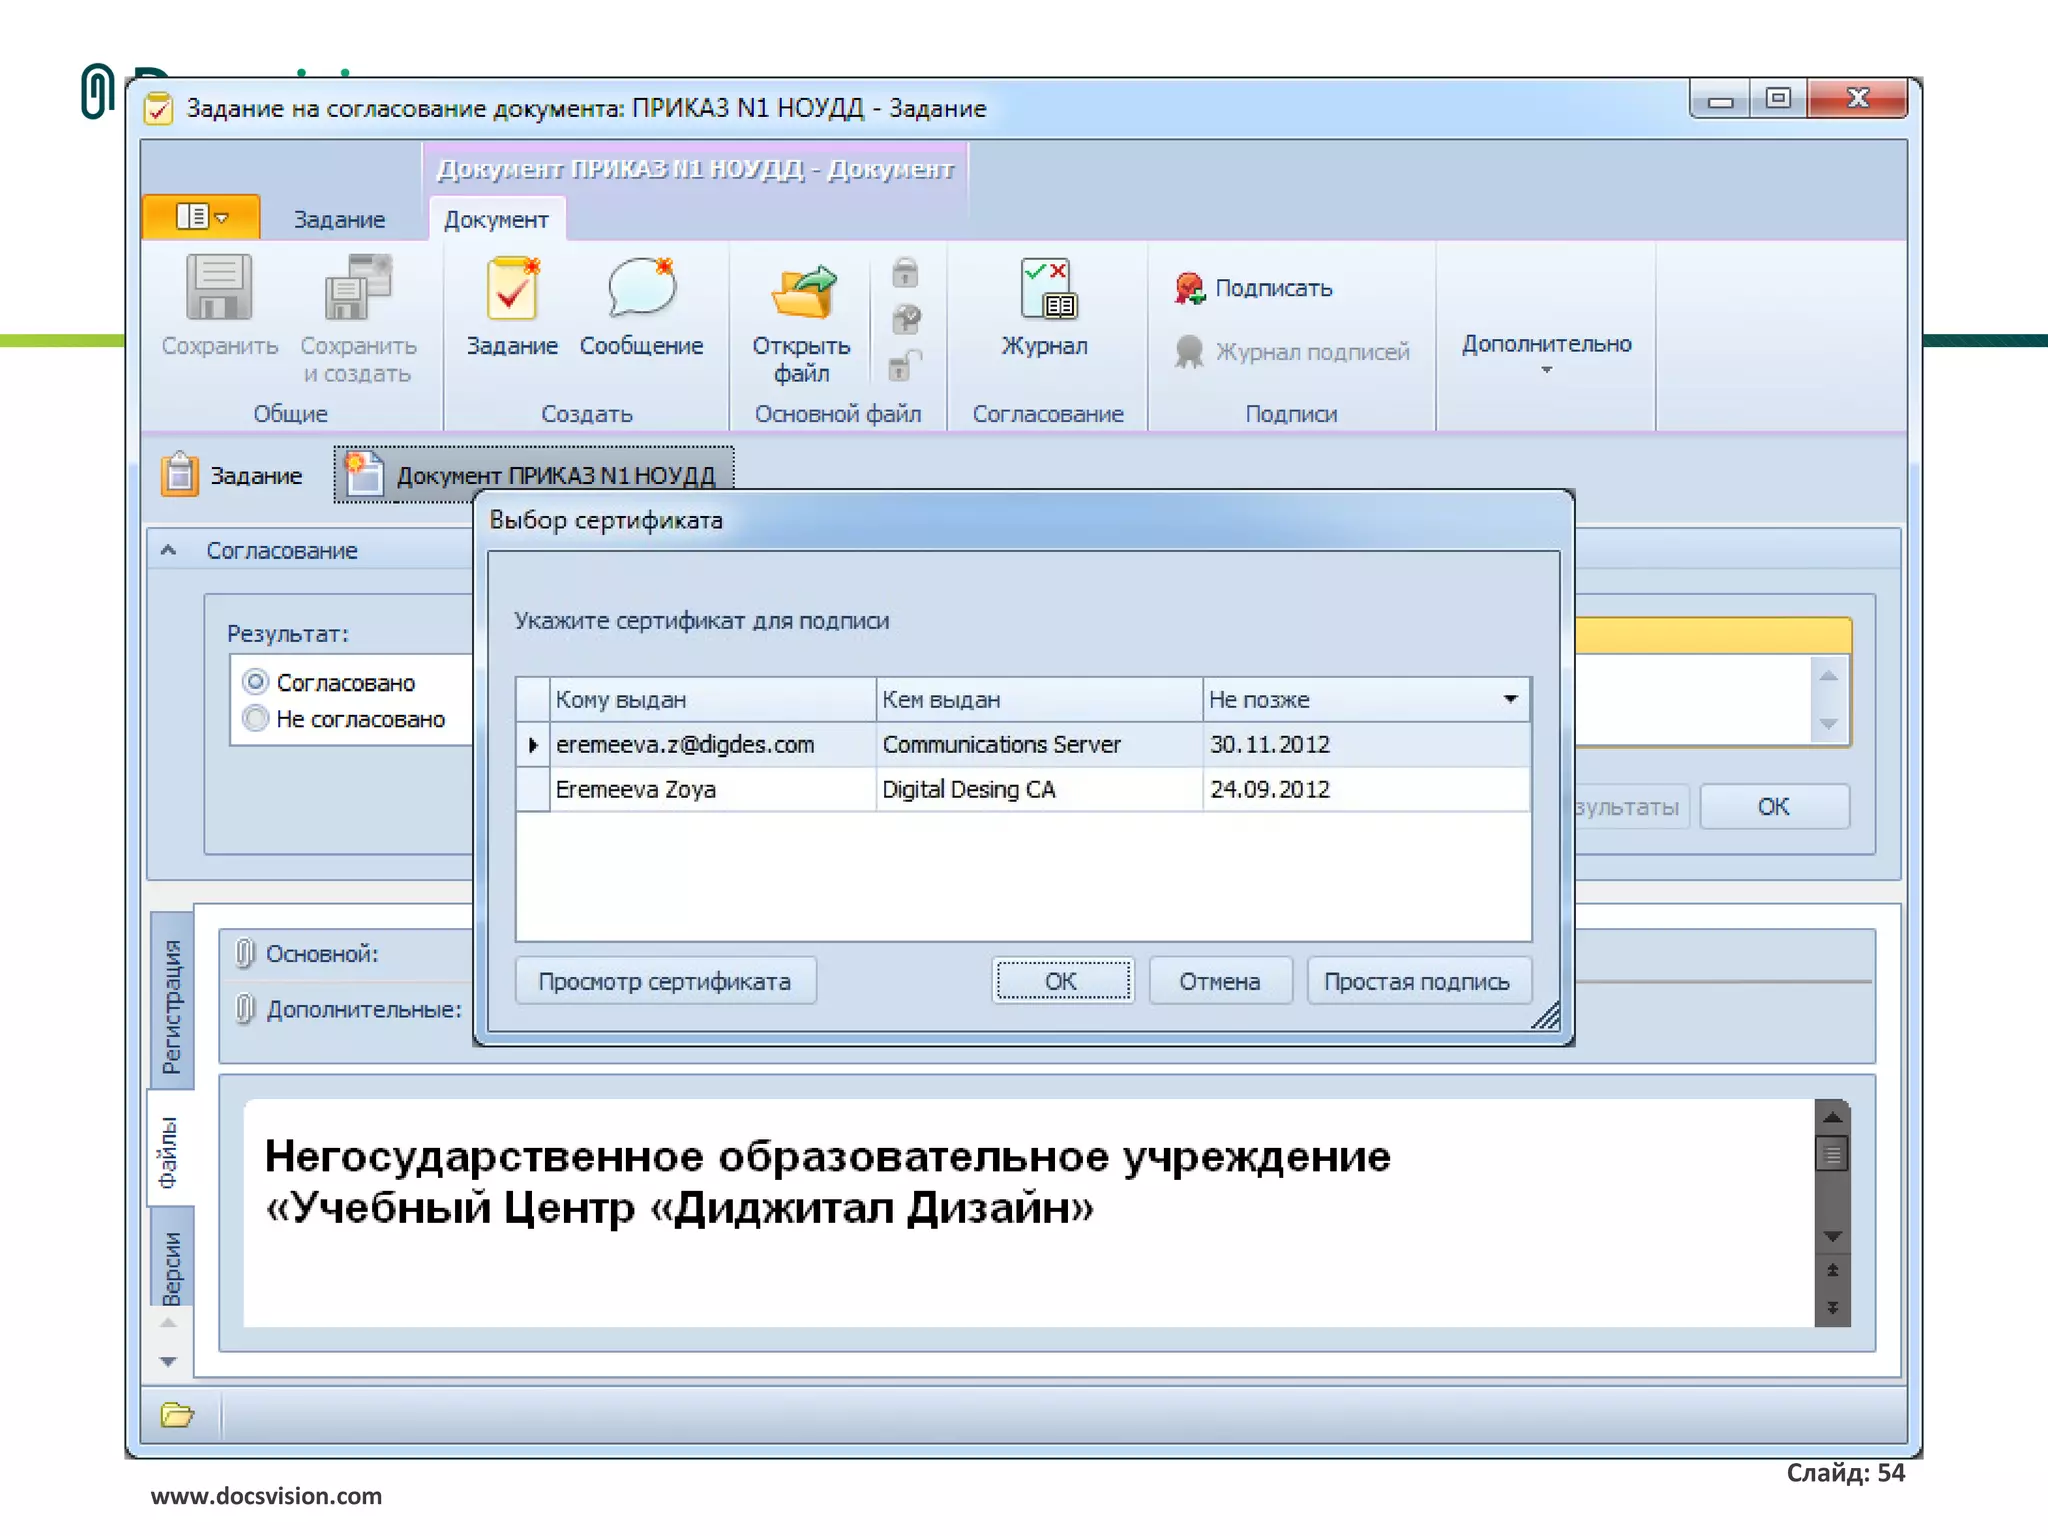The width and height of the screenshot is (2048, 1536).
Task: Click the paperclip icon next to Дополнительные
Action: [244, 1008]
